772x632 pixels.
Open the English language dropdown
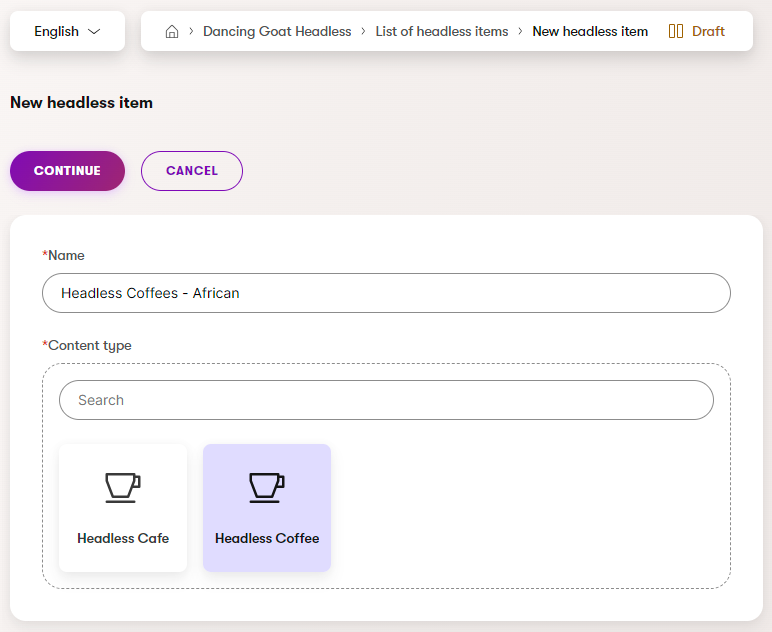pyautogui.click(x=67, y=31)
